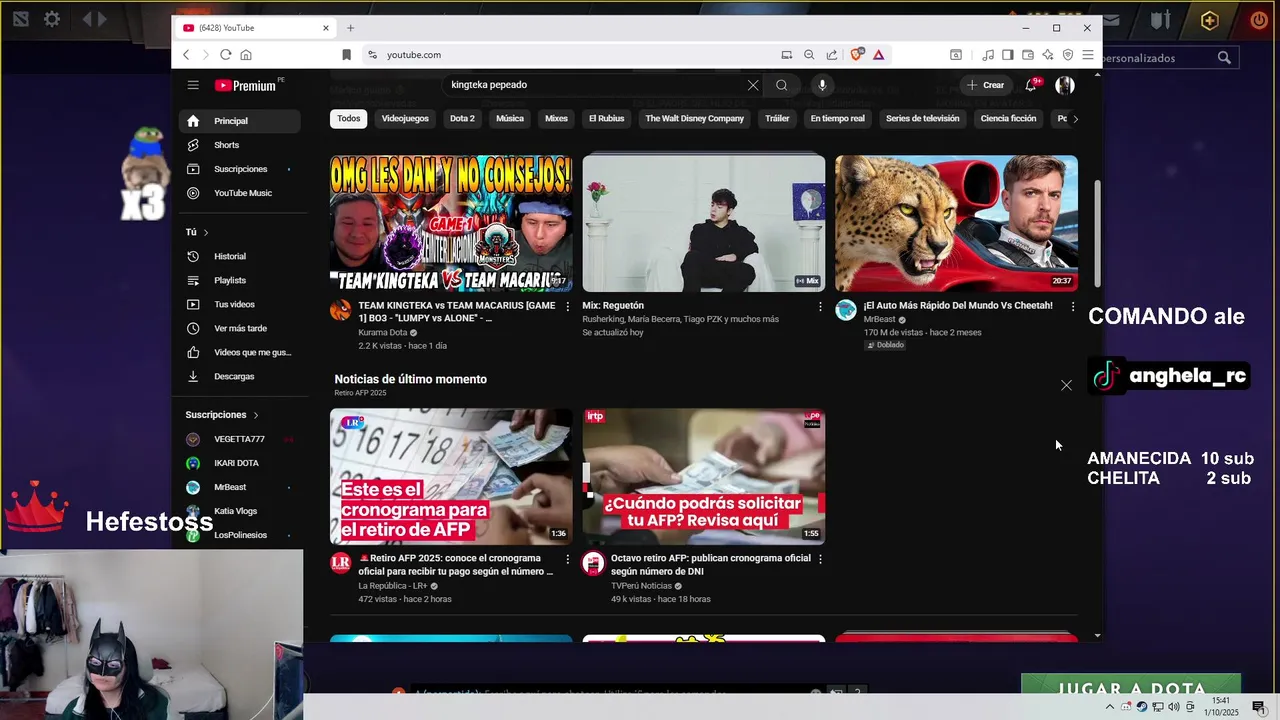Open YouTube Music in the sidebar
Viewport: 1280px width, 720px height.
239,193
